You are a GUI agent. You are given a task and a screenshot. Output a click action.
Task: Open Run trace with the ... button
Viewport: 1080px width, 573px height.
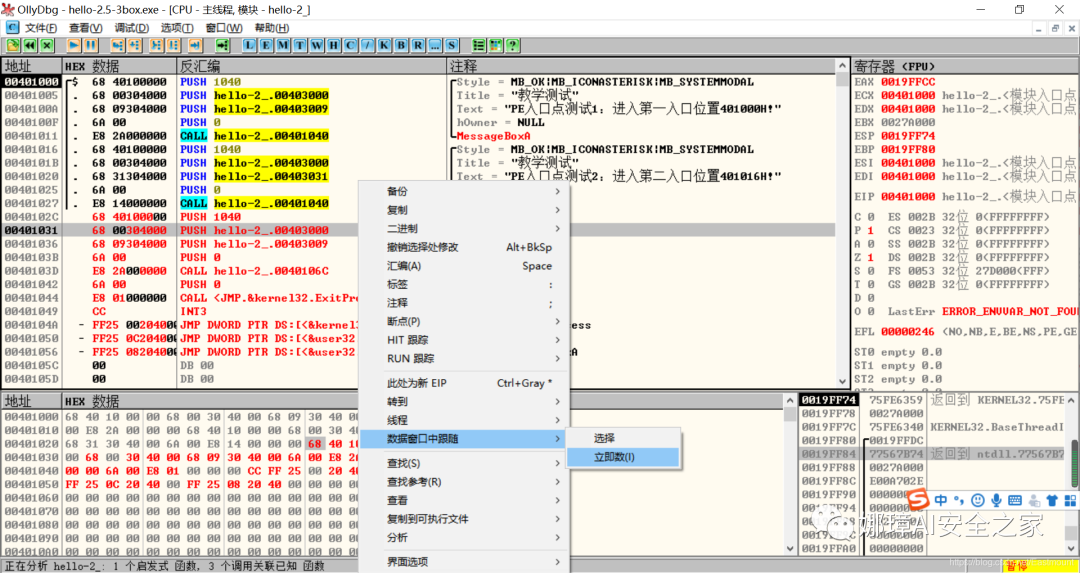[x=435, y=45]
